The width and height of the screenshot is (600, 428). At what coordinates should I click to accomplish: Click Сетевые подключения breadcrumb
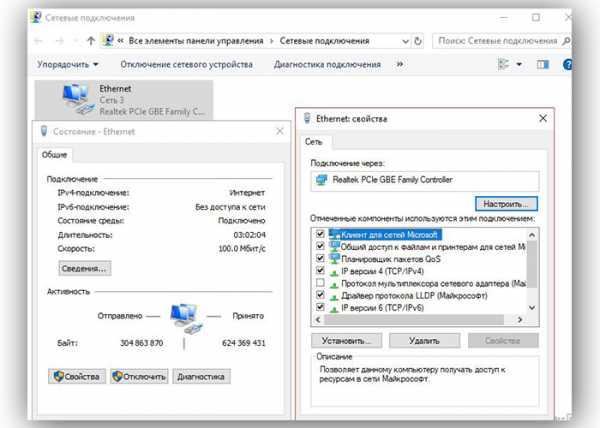[324, 41]
